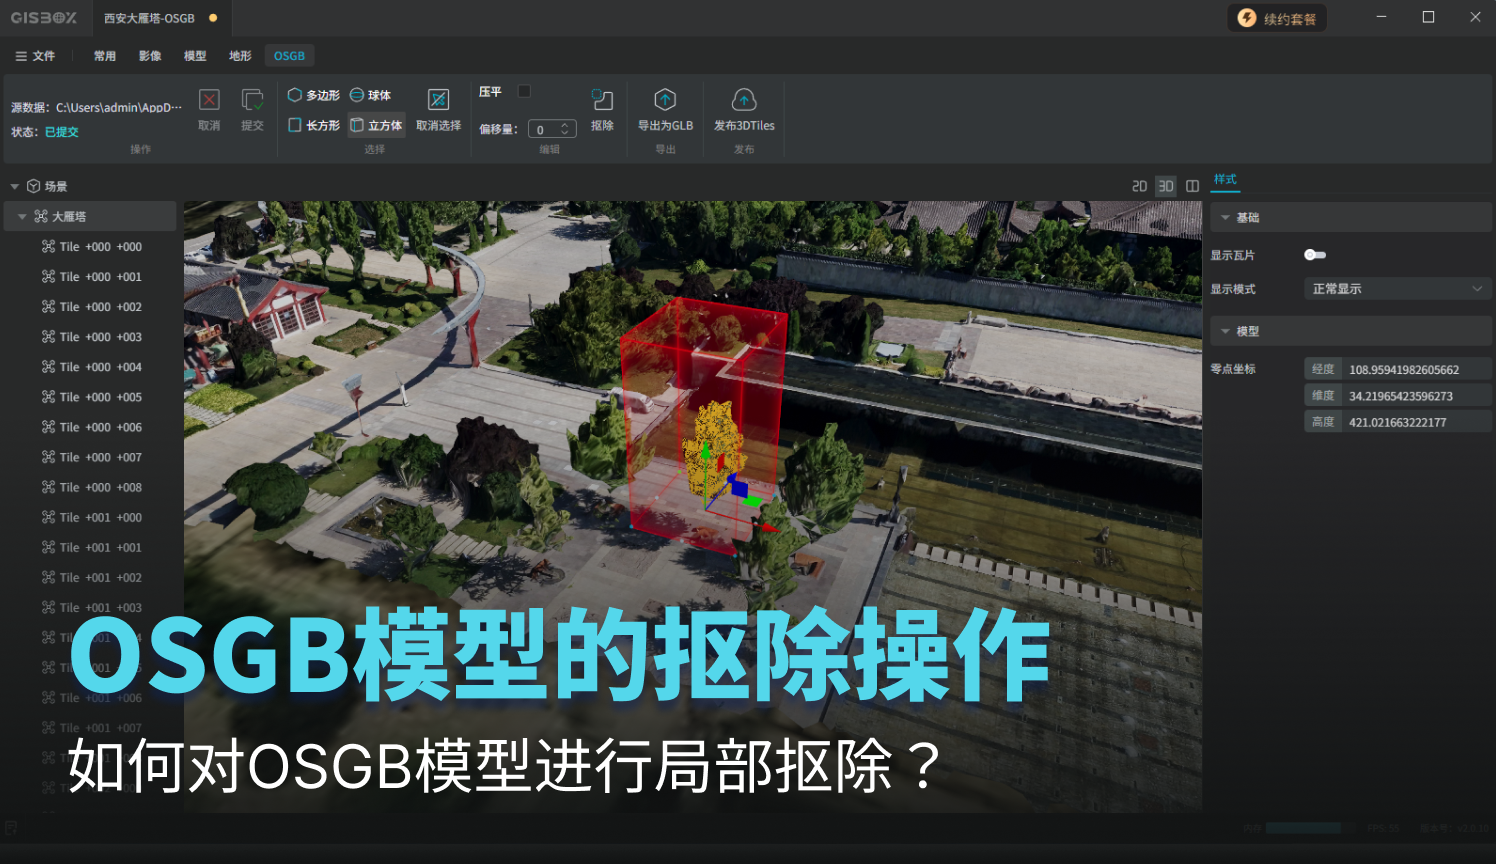
Task: Click the 取消选择 deselect icon
Action: pos(438,101)
